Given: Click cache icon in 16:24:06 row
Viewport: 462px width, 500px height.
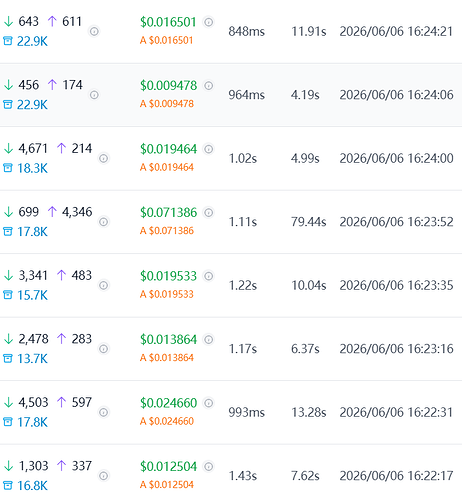Looking at the screenshot, I should tap(8, 105).
